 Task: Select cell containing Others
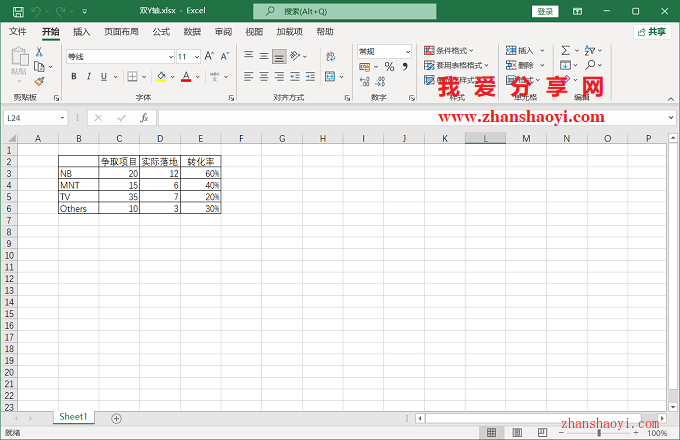(78, 209)
